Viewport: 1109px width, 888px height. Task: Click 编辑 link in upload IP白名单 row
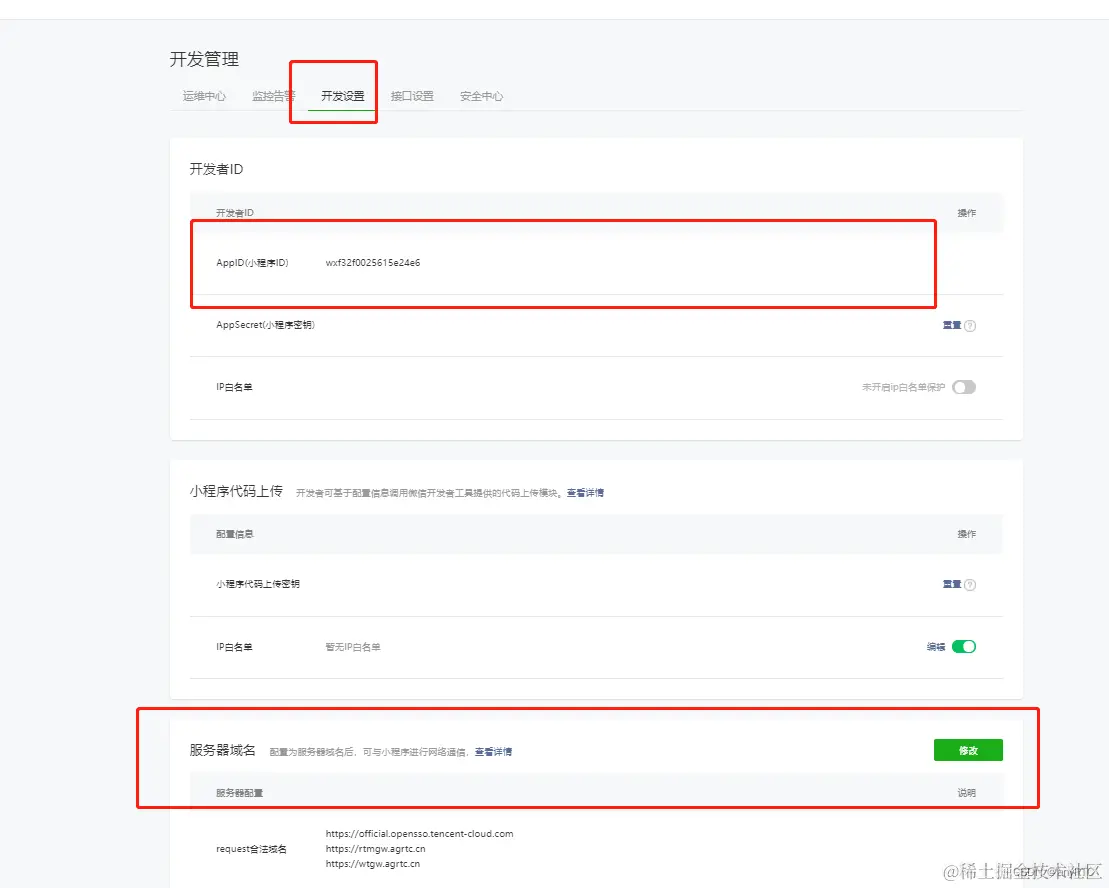(x=936, y=647)
